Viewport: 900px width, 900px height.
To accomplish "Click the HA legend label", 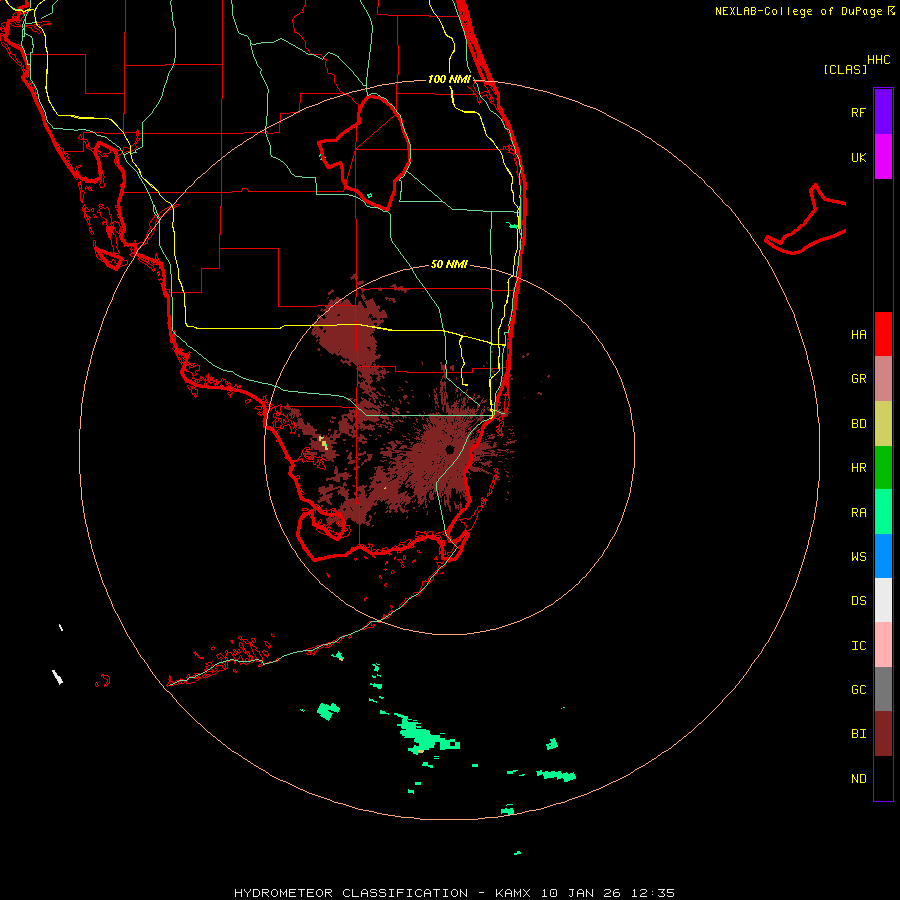I will (x=859, y=334).
